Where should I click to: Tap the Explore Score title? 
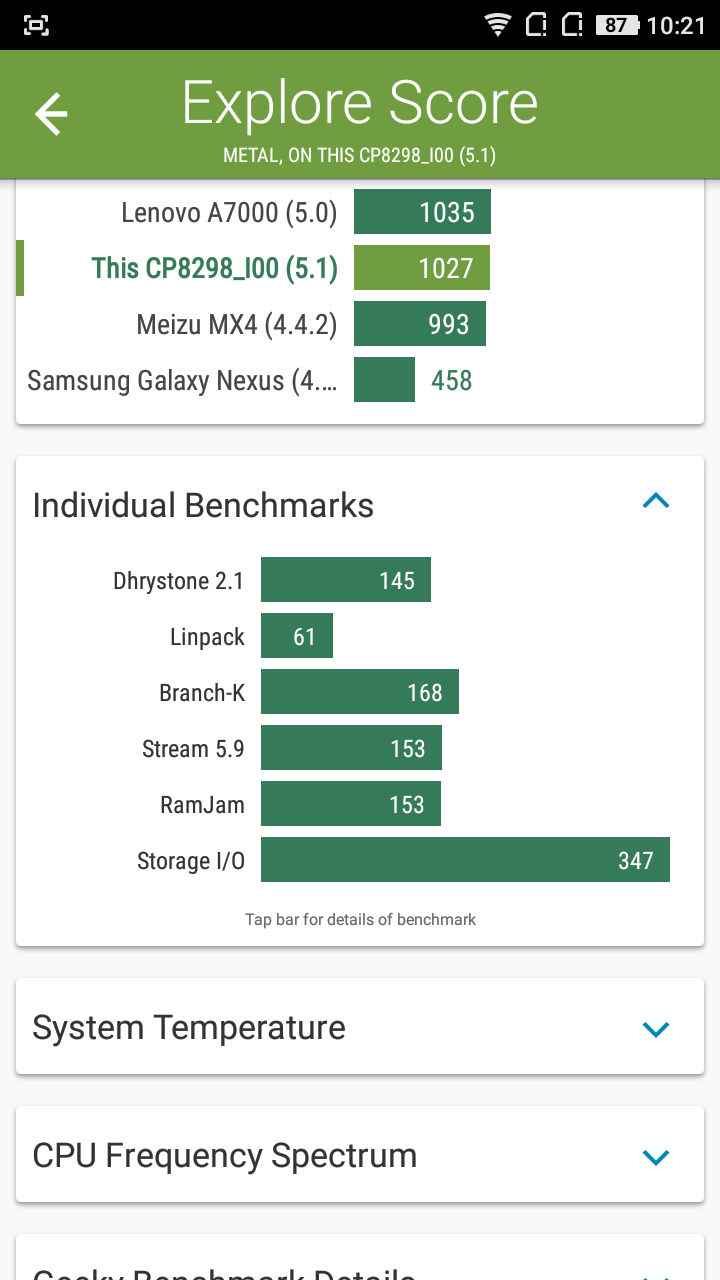tap(360, 103)
